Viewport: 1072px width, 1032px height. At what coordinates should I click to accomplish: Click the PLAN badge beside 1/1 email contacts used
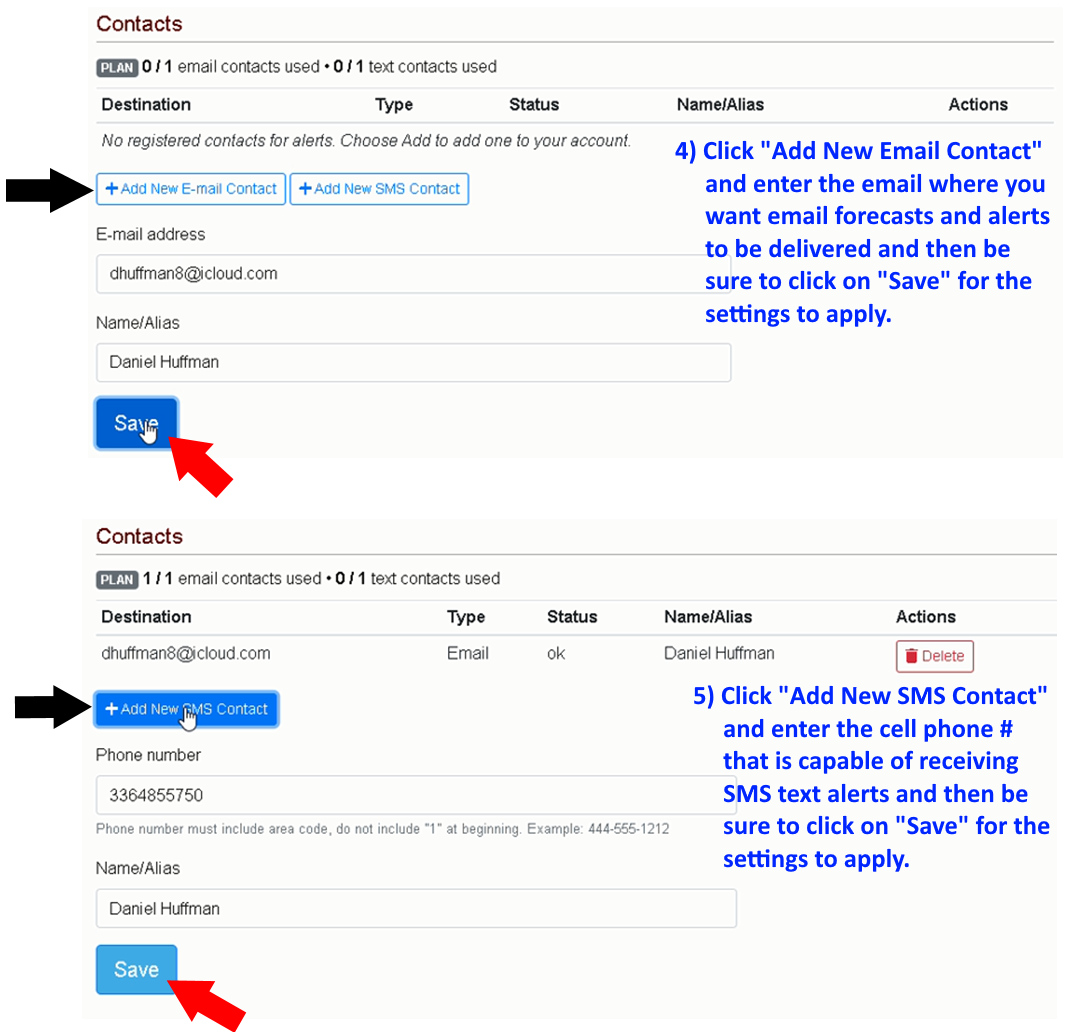(117, 580)
